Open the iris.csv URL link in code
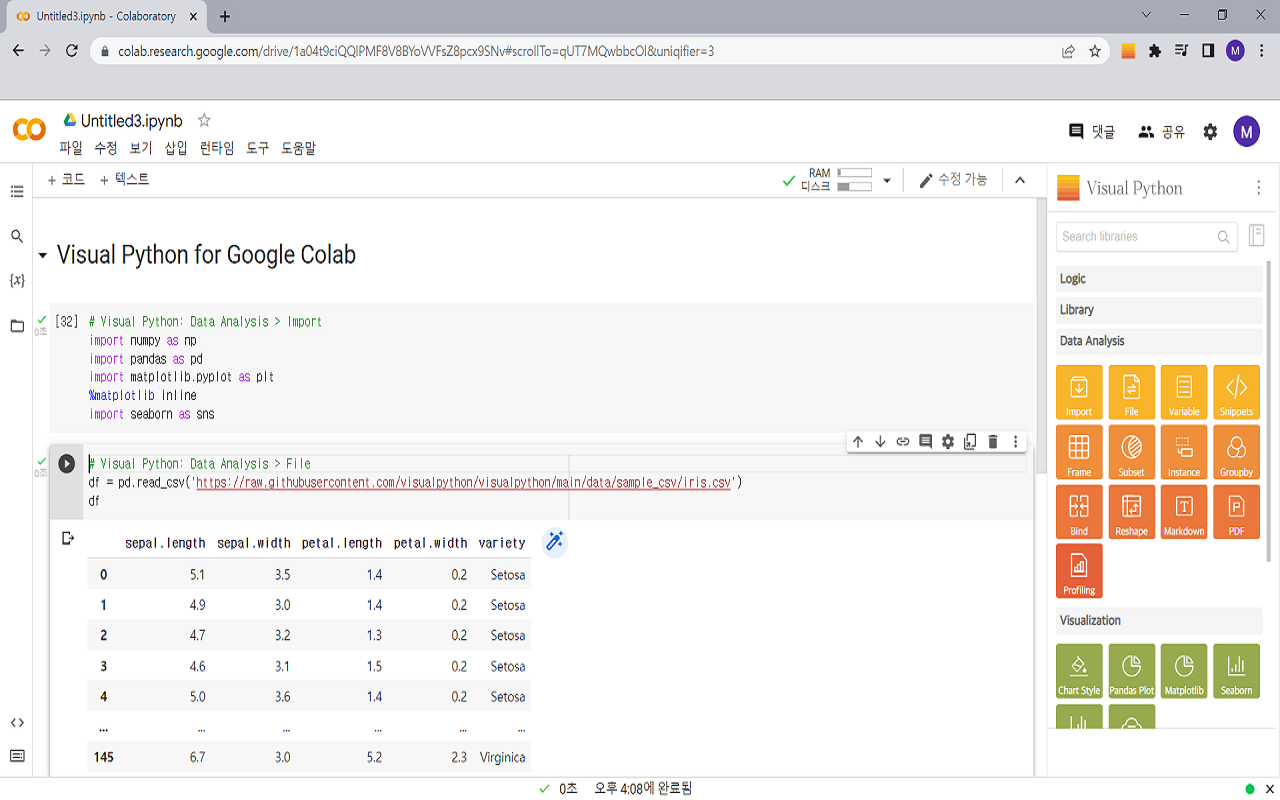 coord(465,483)
